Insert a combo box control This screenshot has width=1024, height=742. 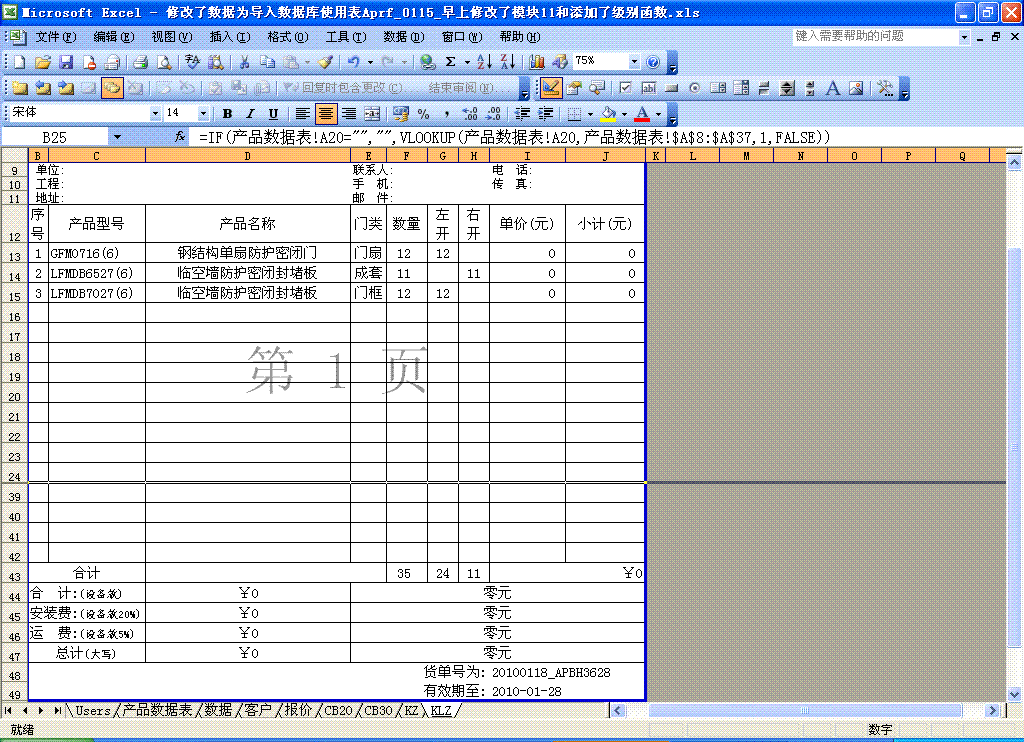741,88
